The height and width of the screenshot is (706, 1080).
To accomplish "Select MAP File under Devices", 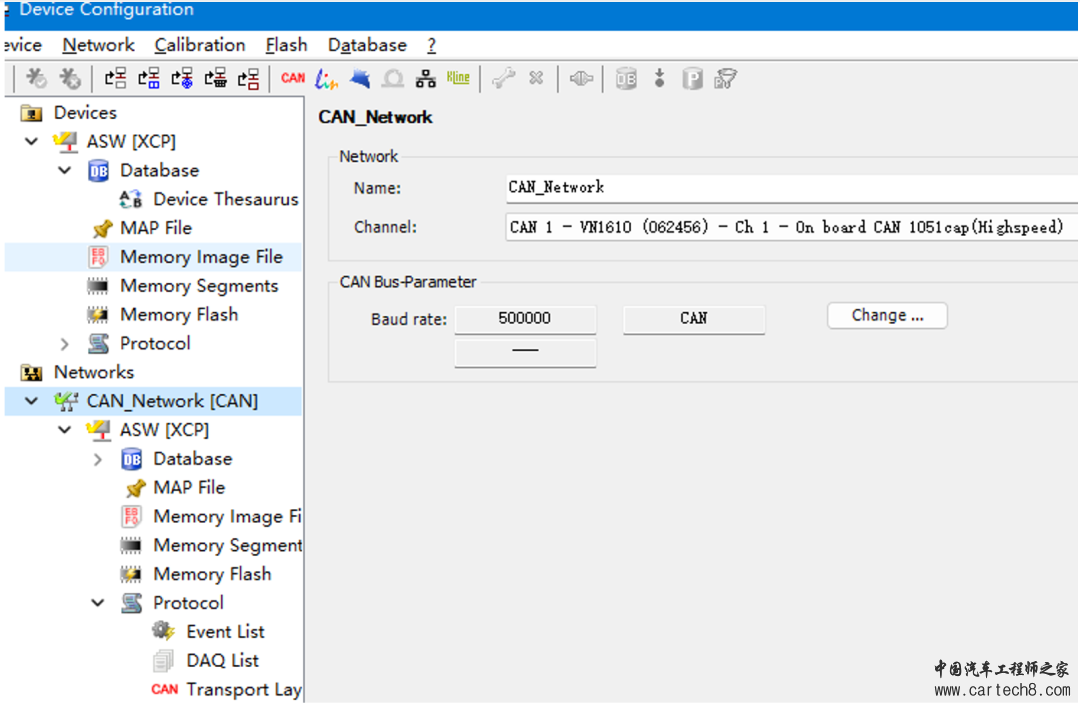I will [156, 228].
